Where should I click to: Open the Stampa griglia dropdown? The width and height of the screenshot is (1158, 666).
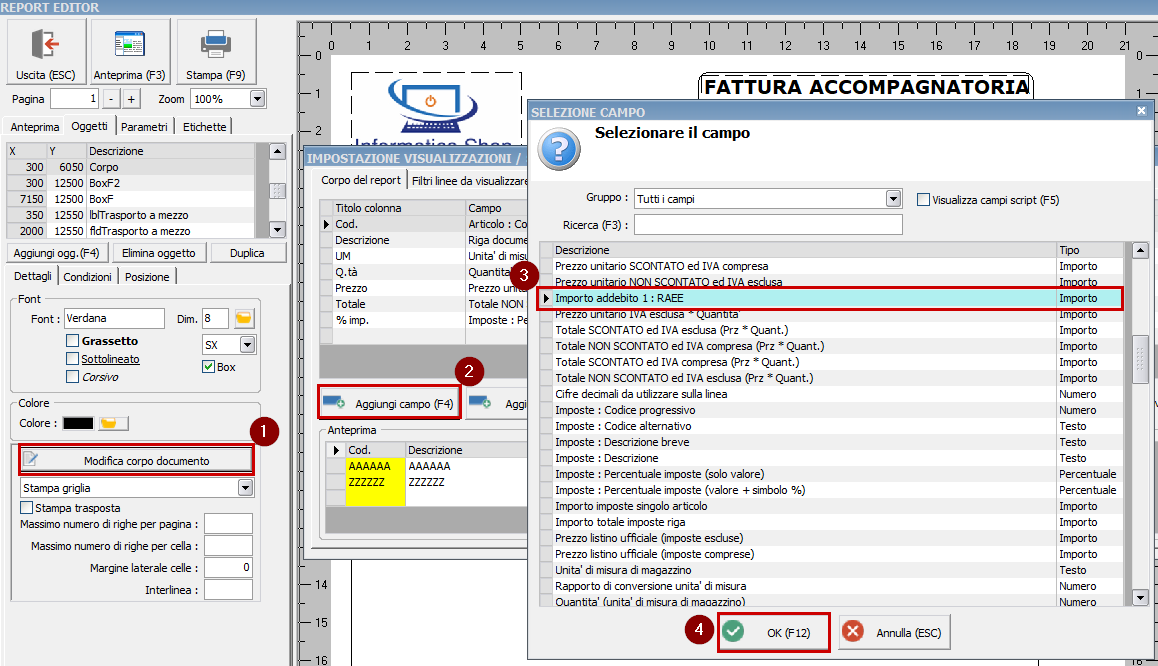(x=245, y=487)
